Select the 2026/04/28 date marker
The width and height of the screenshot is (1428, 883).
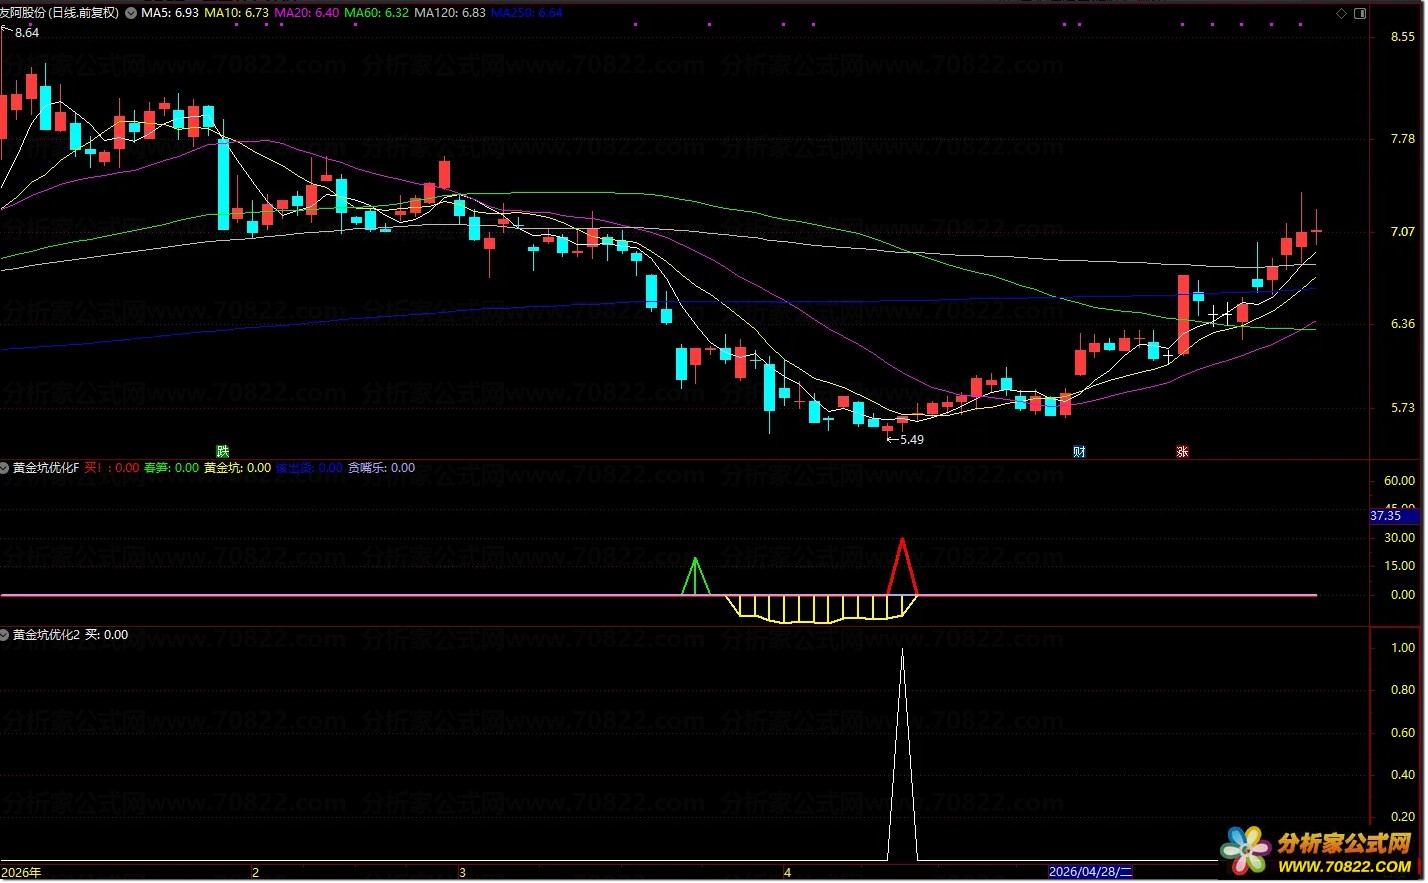point(1090,872)
